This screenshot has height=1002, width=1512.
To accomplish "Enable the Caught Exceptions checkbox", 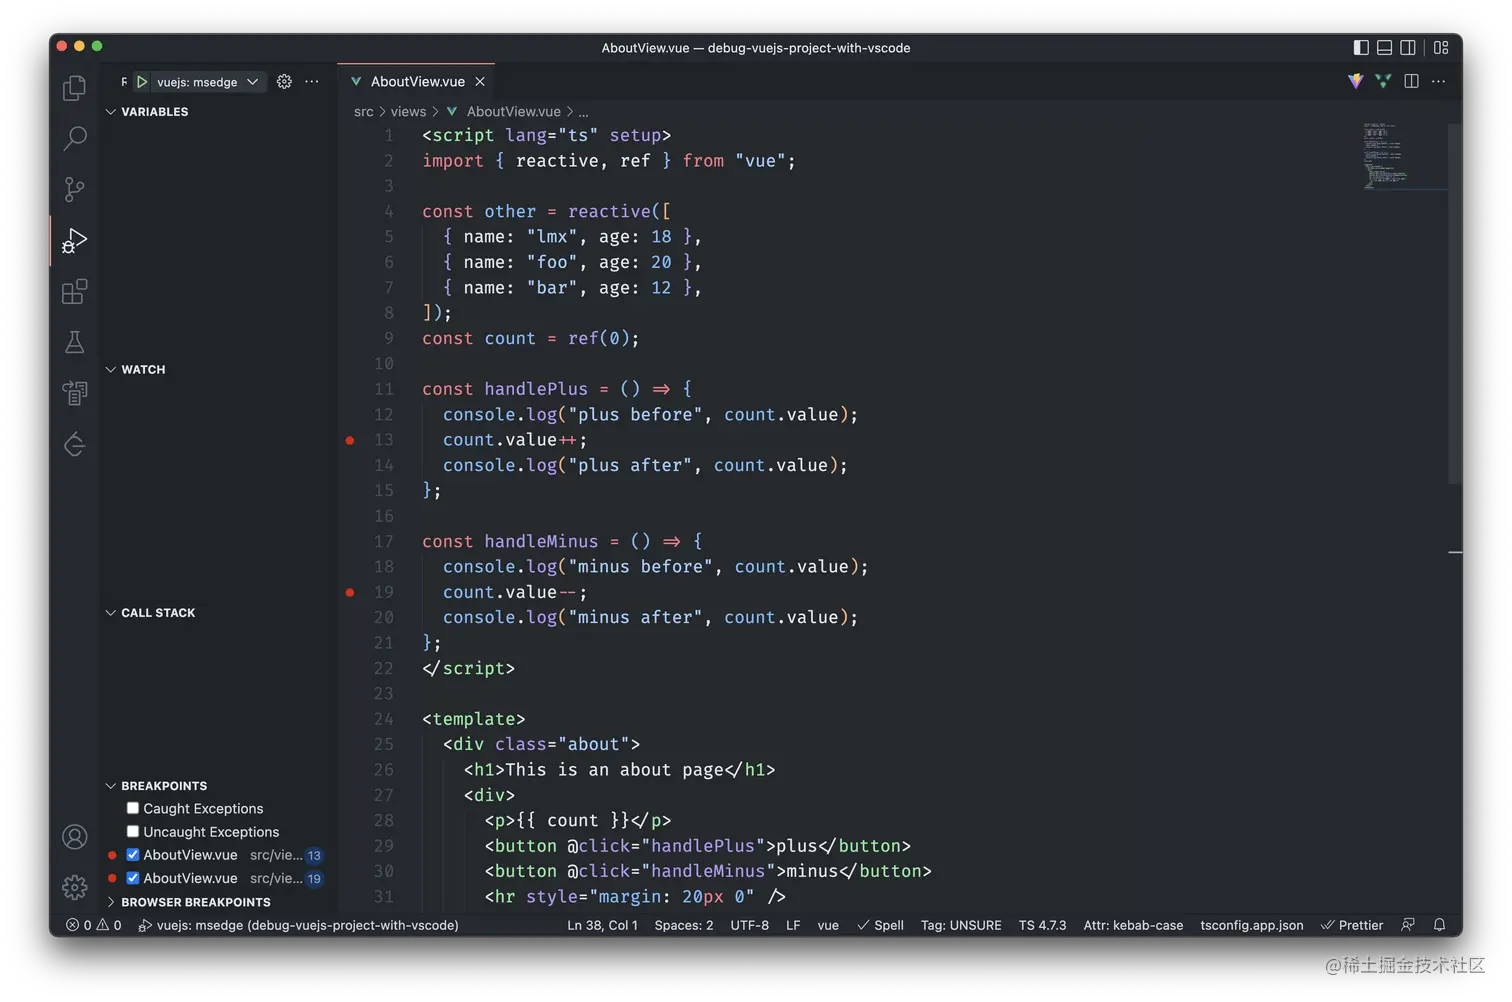I will tap(132, 808).
